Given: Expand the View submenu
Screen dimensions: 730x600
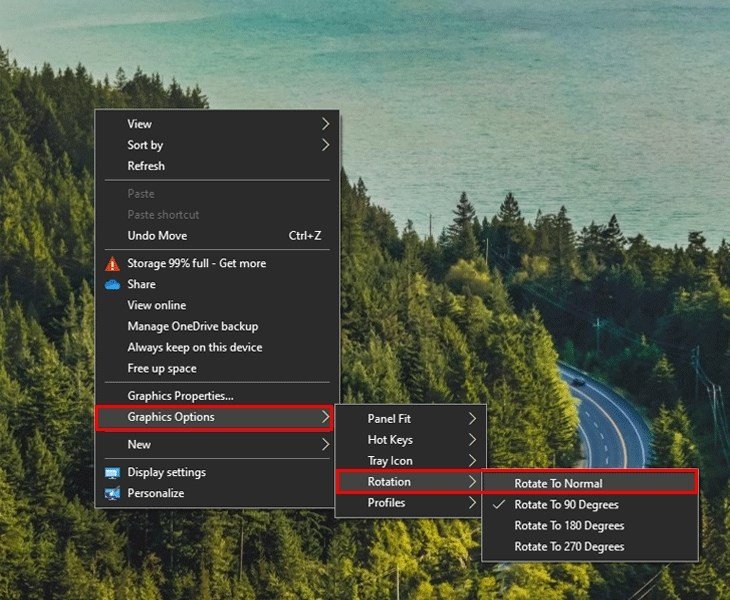Looking at the screenshot, I should pos(139,124).
